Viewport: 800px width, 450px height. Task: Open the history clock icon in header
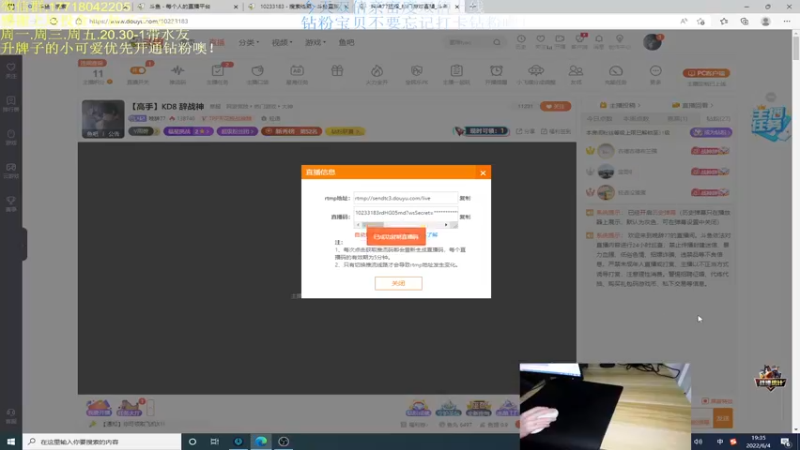pos(520,41)
